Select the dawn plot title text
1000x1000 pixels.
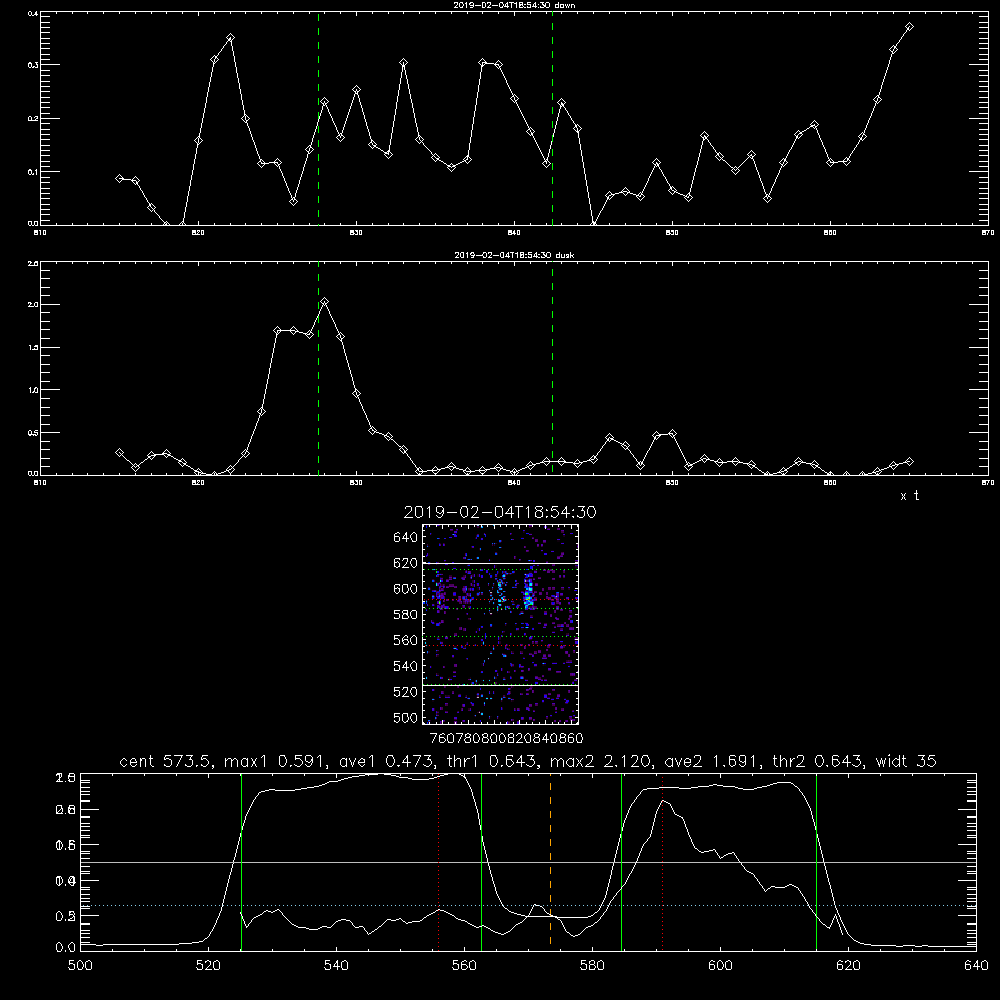click(514, 5)
